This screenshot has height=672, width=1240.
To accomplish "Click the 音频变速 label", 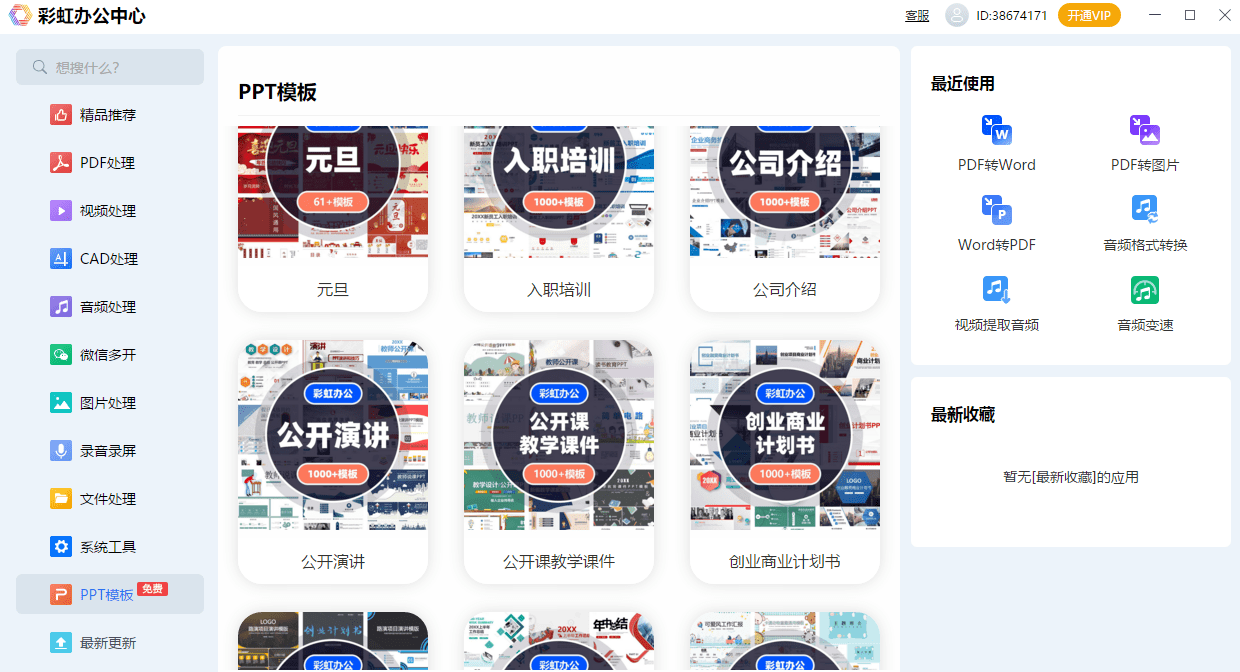I will [1145, 325].
